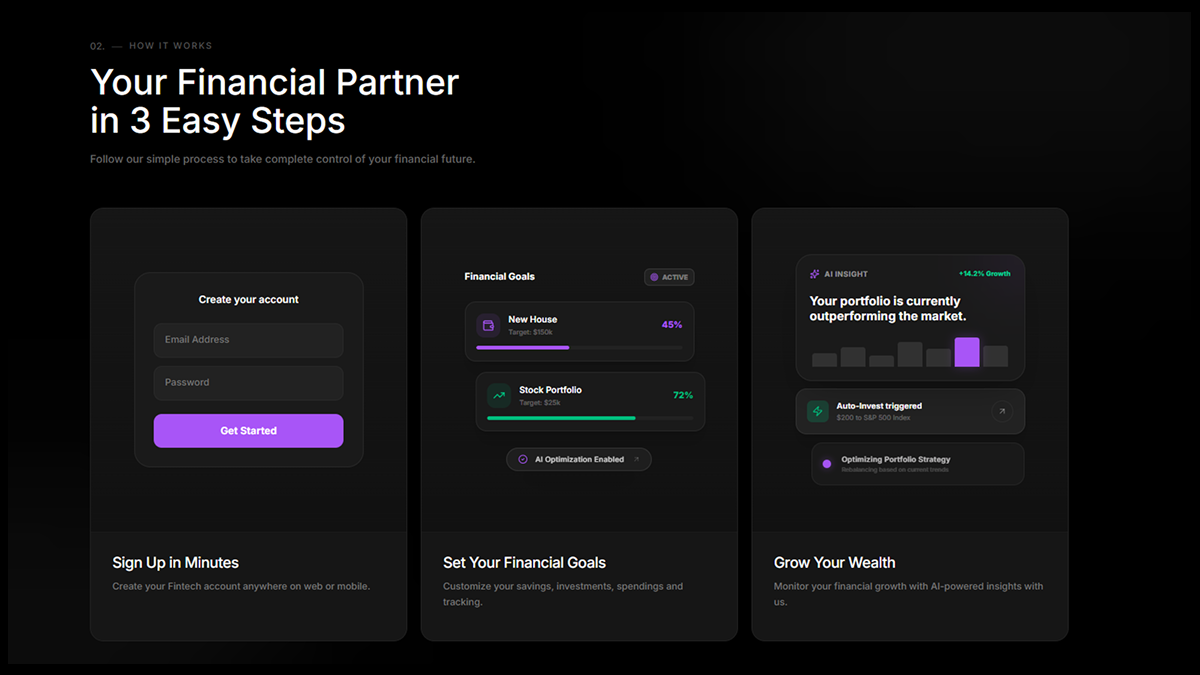
Task: Click the Stock Portfolio trend arrow icon
Action: [499, 396]
